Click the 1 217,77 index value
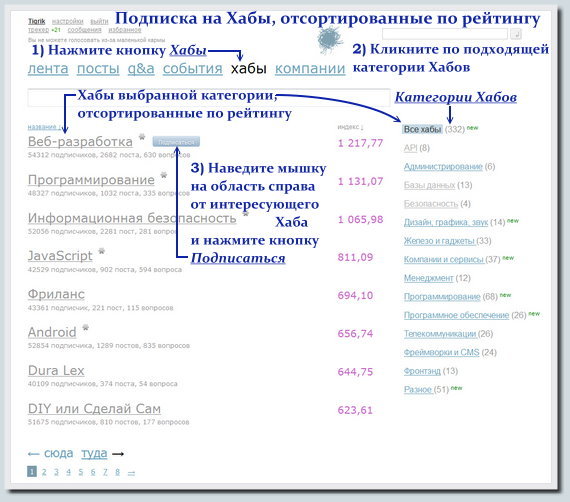The image size is (570, 502). click(360, 143)
